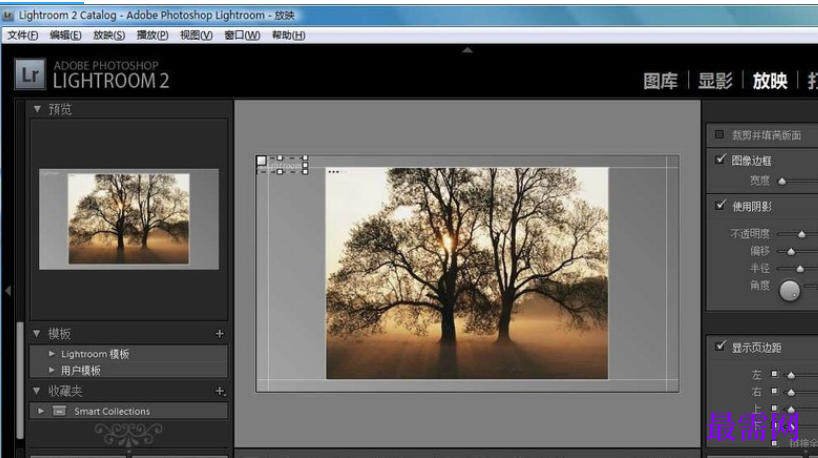Expand the Lightroom 模板 folder
This screenshot has height=458, width=818.
click(52, 354)
